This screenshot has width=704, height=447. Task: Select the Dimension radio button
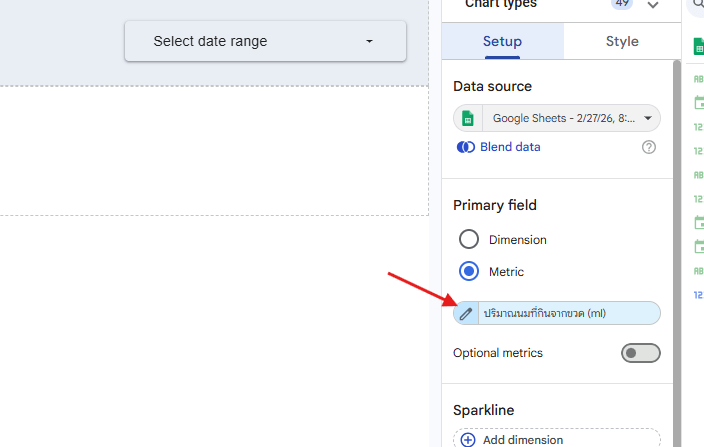click(x=469, y=240)
